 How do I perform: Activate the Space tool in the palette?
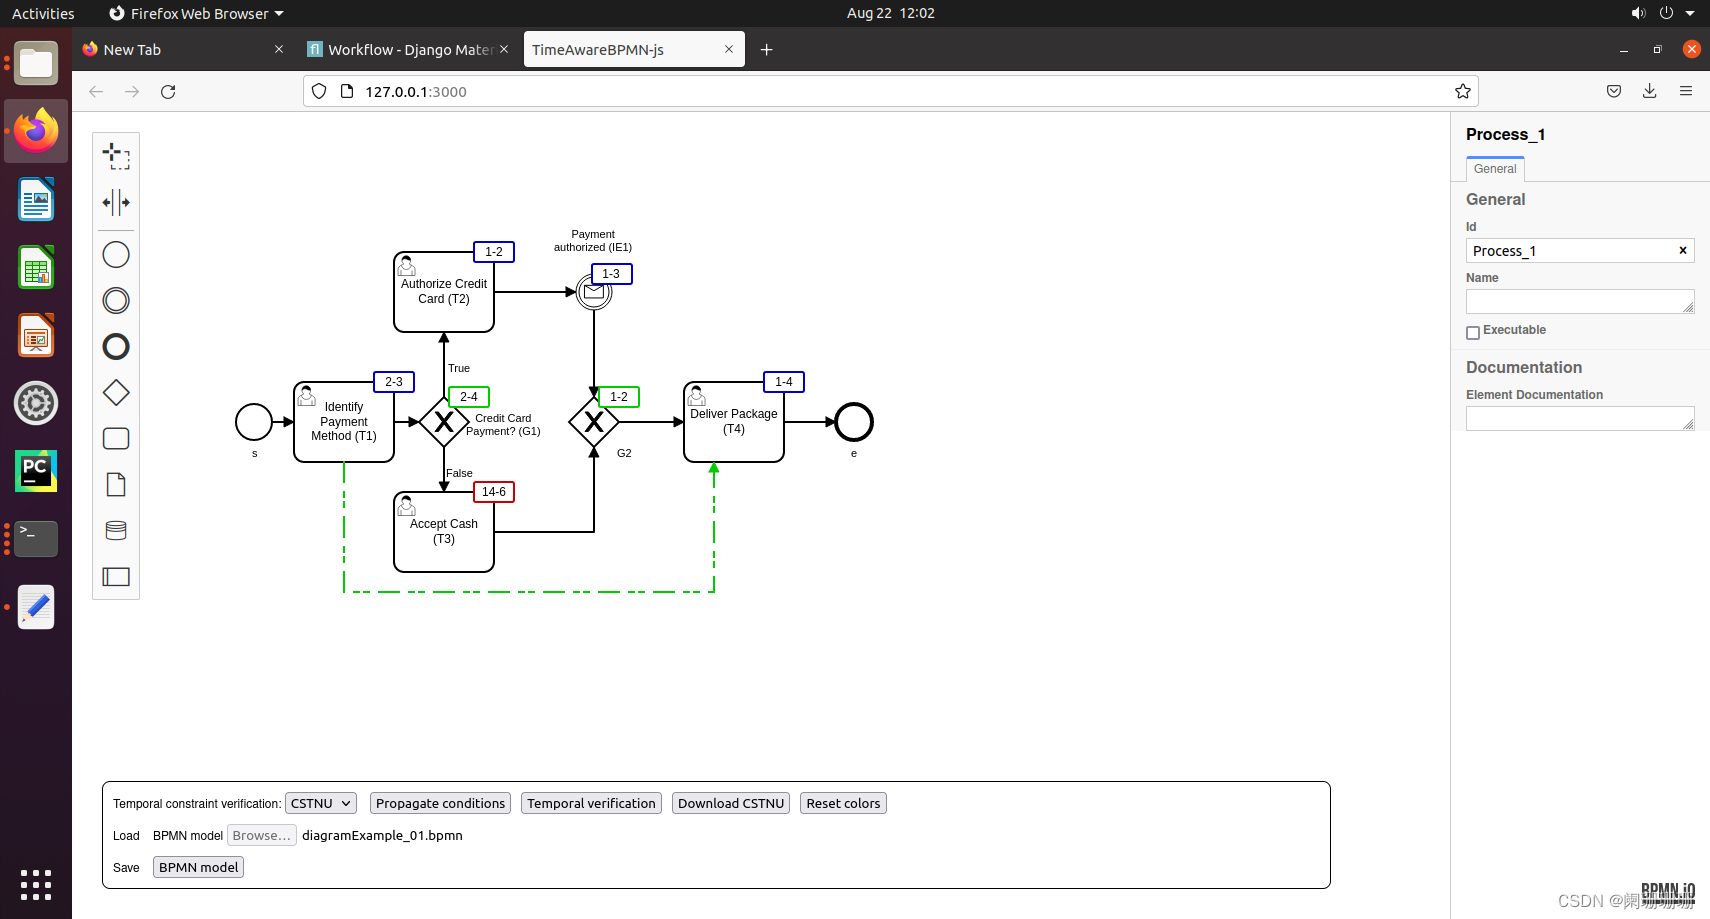(116, 202)
